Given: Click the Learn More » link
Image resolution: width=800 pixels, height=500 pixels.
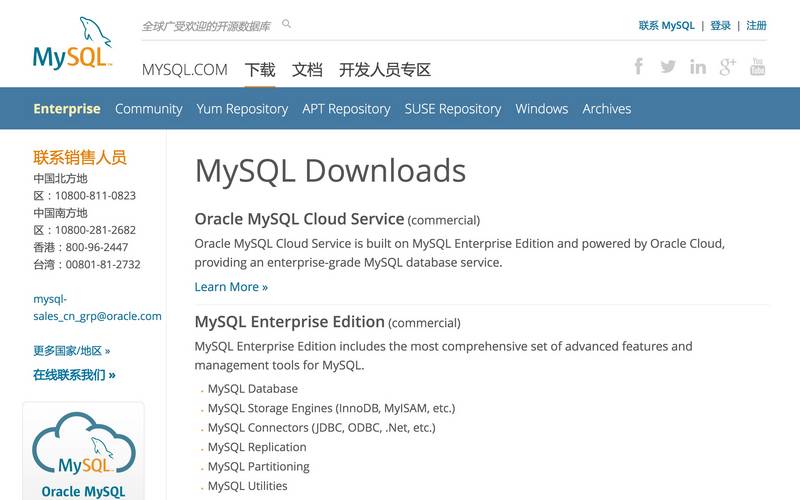Looking at the screenshot, I should (x=231, y=287).
